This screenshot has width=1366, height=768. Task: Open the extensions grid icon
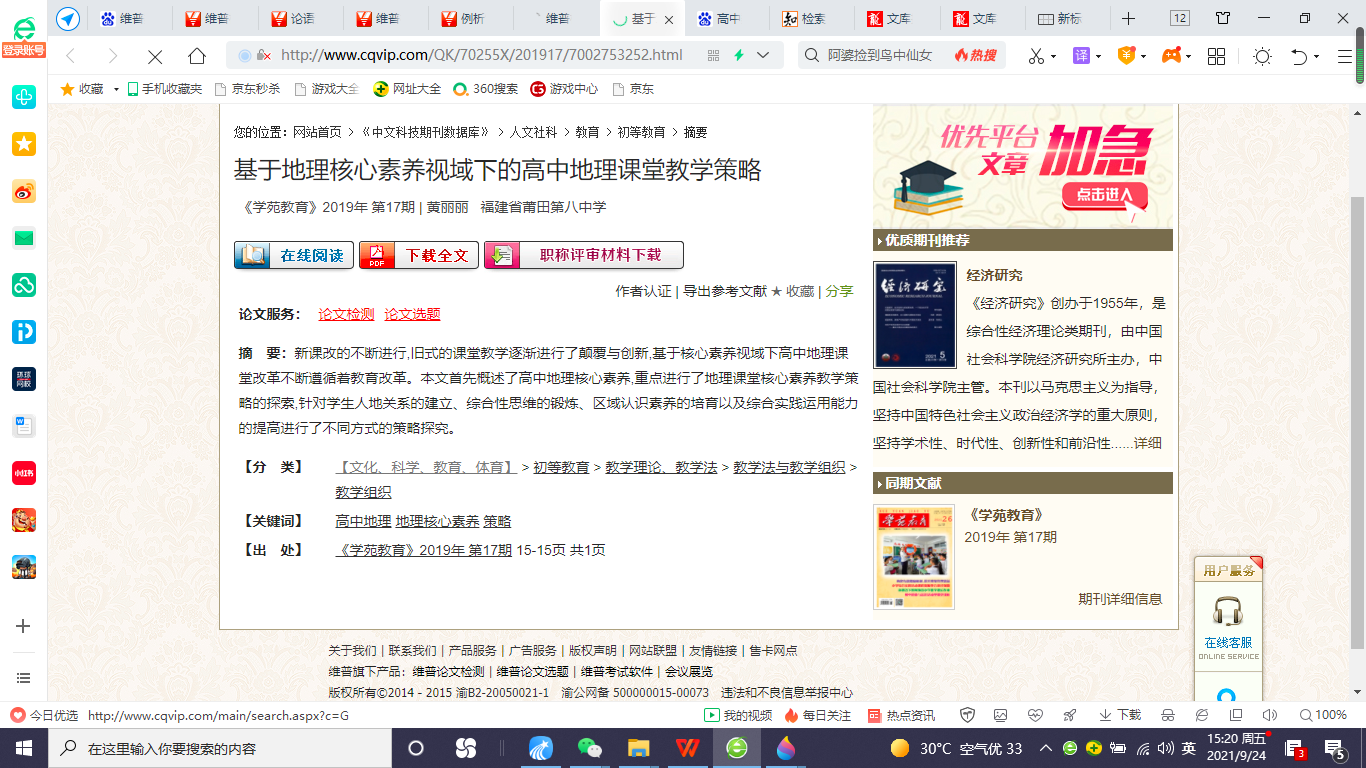1216,56
